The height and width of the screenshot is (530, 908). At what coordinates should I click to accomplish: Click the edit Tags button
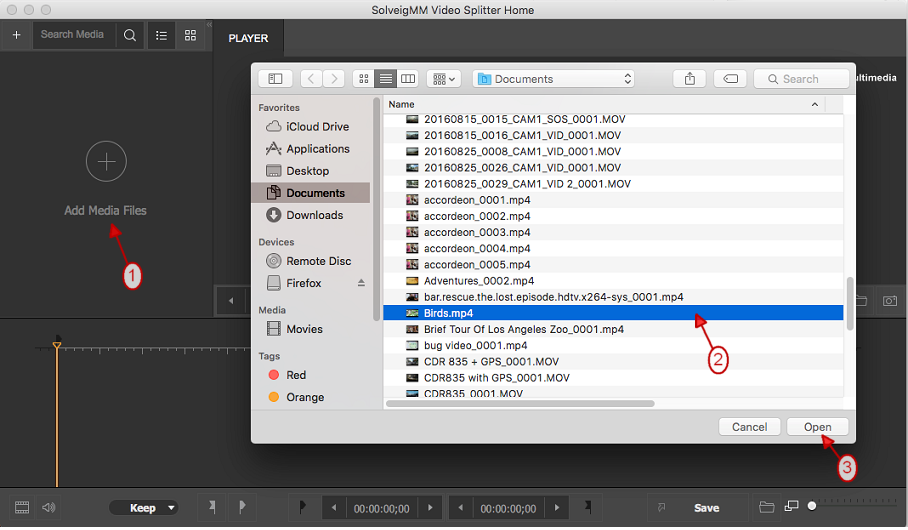(x=730, y=79)
